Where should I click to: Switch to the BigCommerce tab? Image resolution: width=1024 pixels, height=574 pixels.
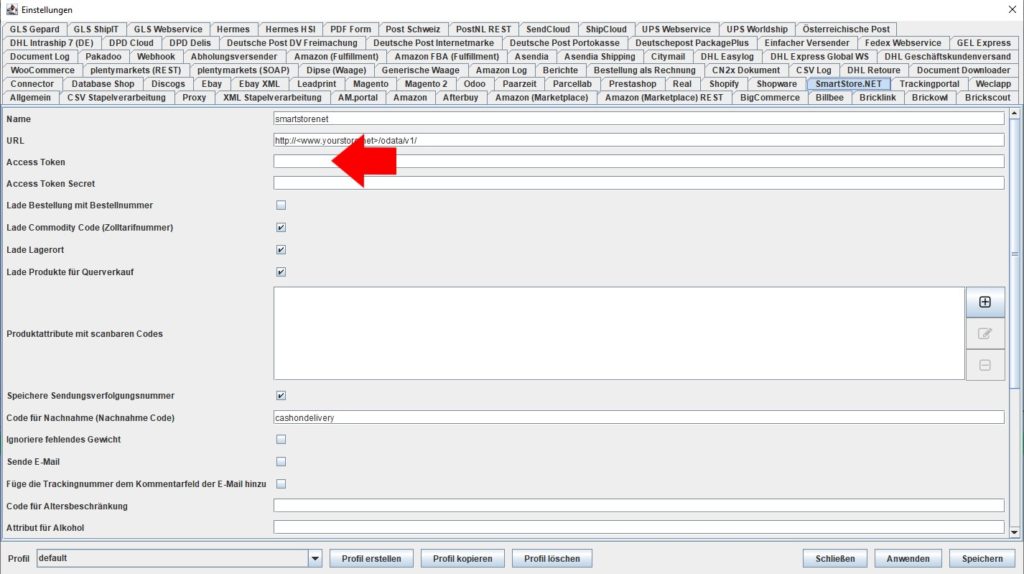coord(769,97)
